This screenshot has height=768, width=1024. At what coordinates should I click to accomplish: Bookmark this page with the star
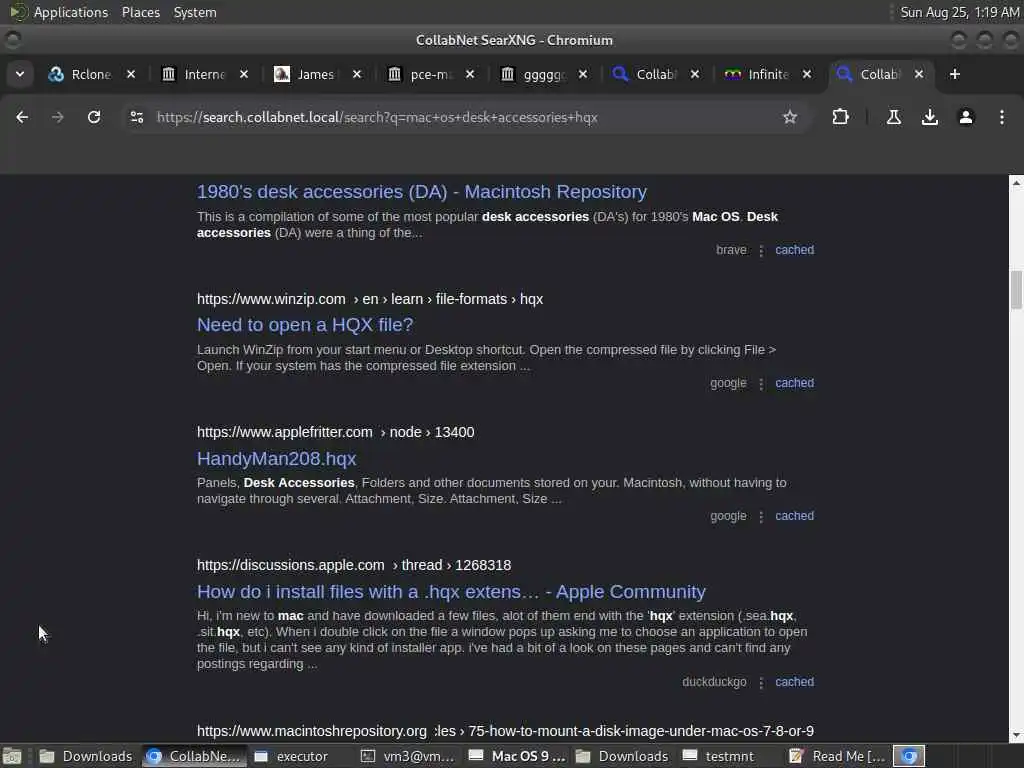click(790, 117)
